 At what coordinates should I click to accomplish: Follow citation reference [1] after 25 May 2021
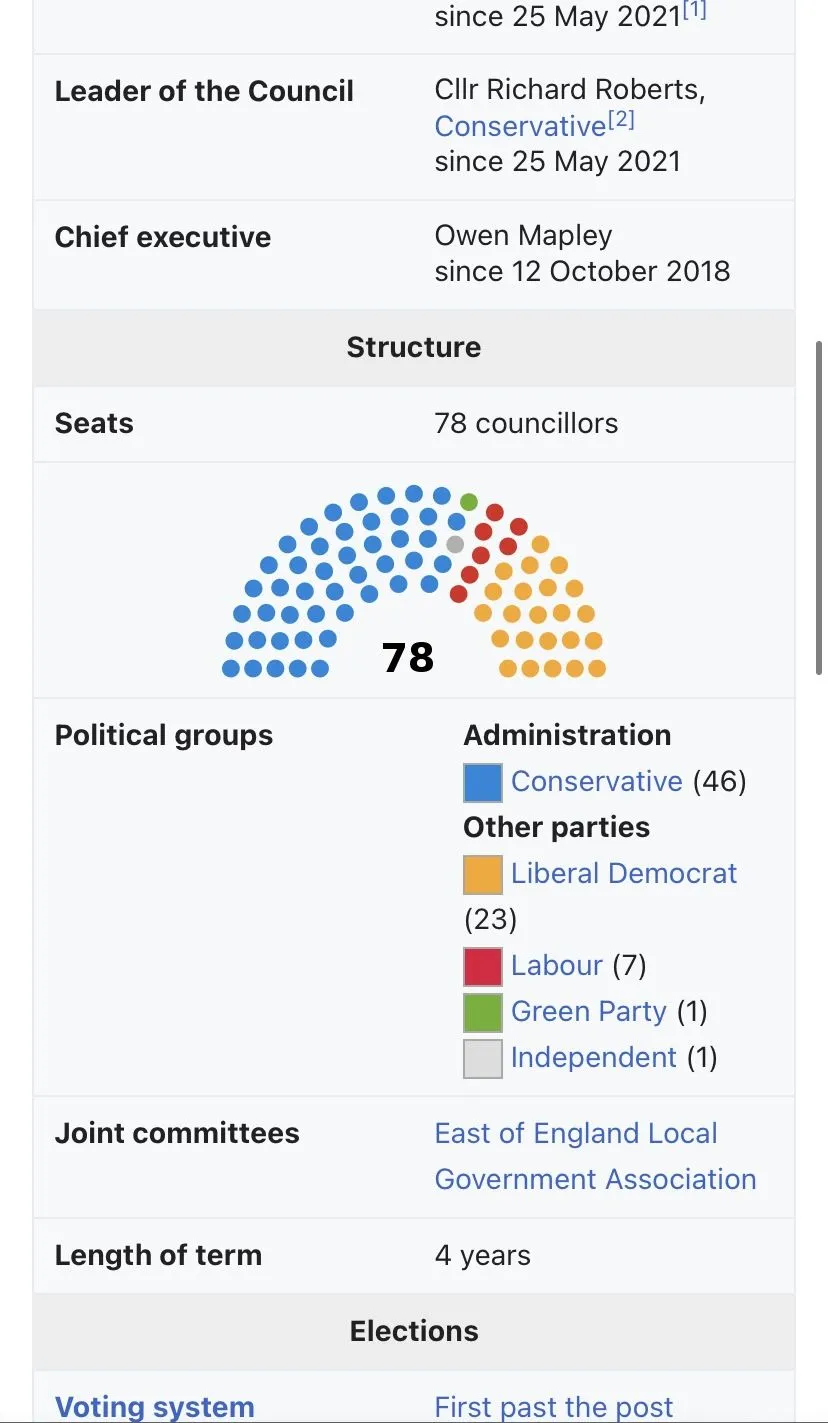click(x=694, y=10)
